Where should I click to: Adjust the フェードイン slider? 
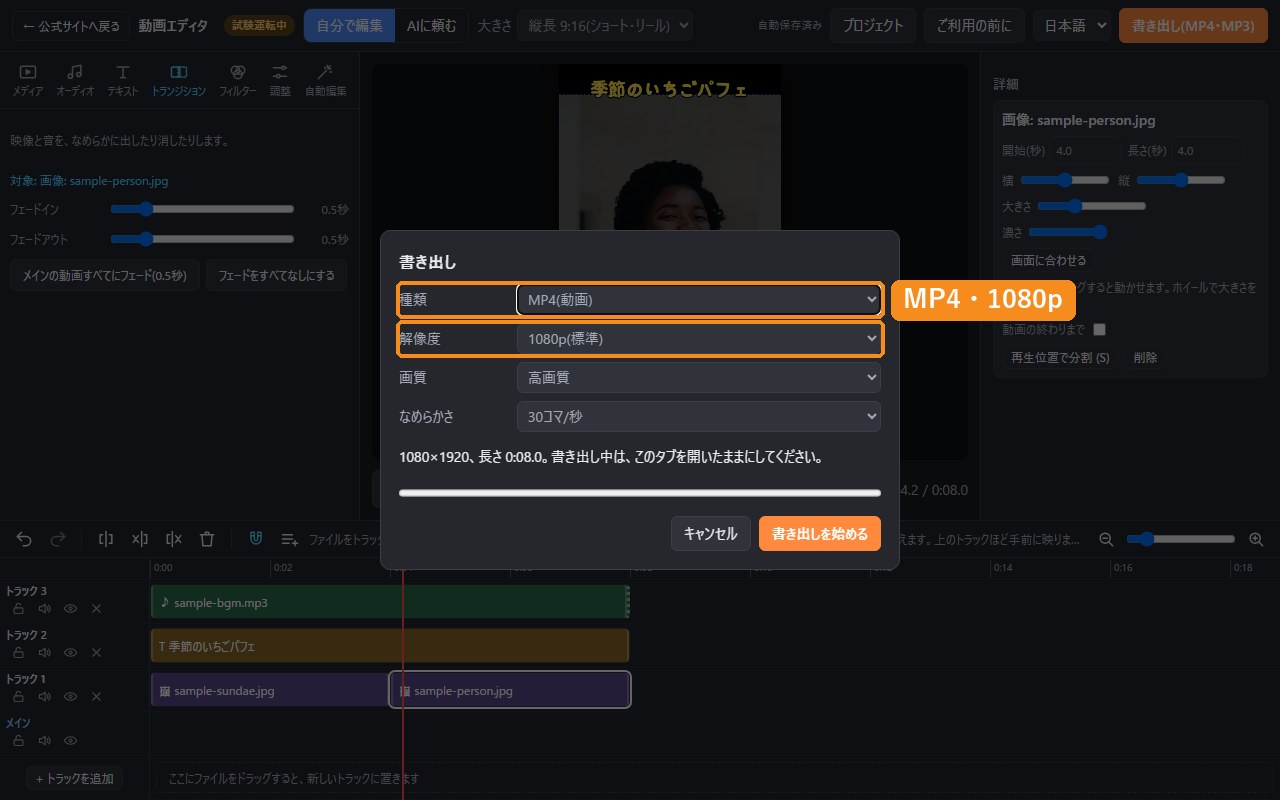coord(202,209)
